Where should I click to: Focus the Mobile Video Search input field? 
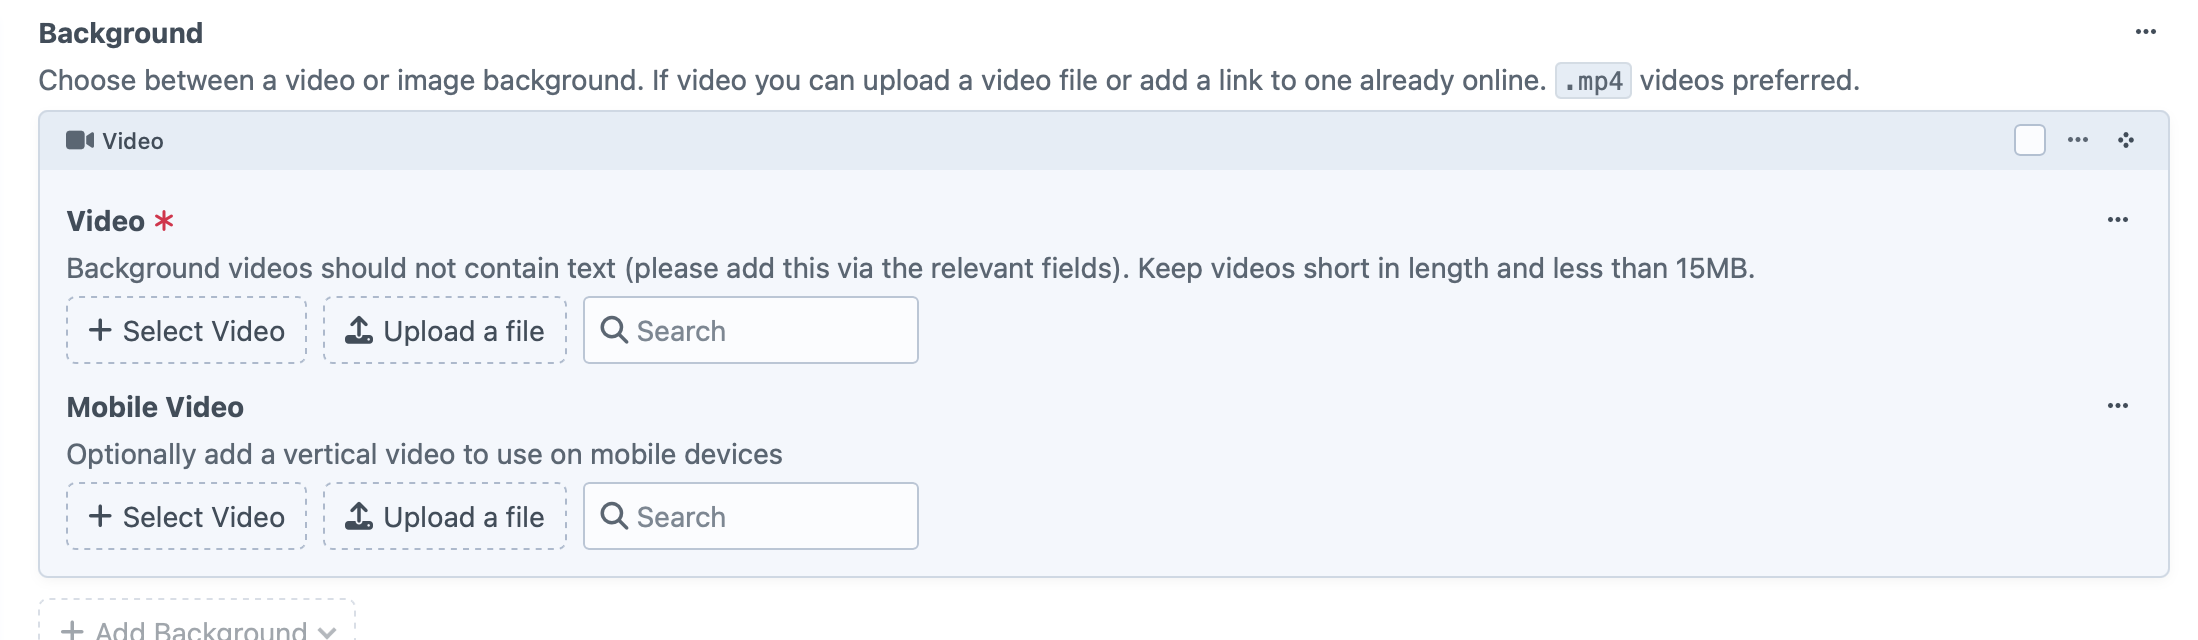751,516
